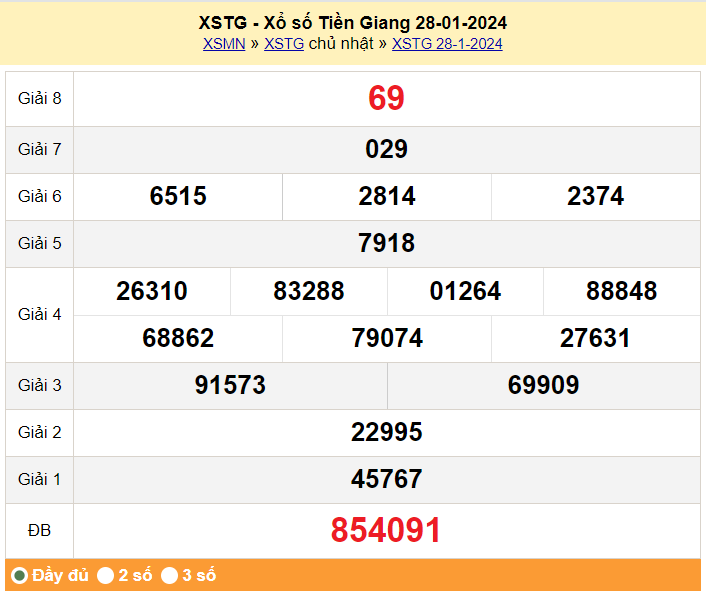Open the XSTG breadcrumb link

coord(284,44)
